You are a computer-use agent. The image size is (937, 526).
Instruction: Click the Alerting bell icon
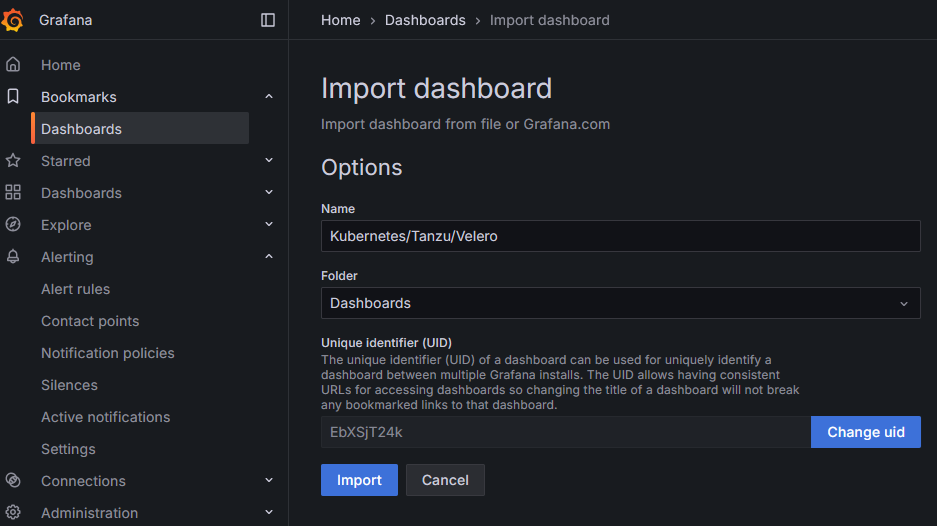click(13, 256)
